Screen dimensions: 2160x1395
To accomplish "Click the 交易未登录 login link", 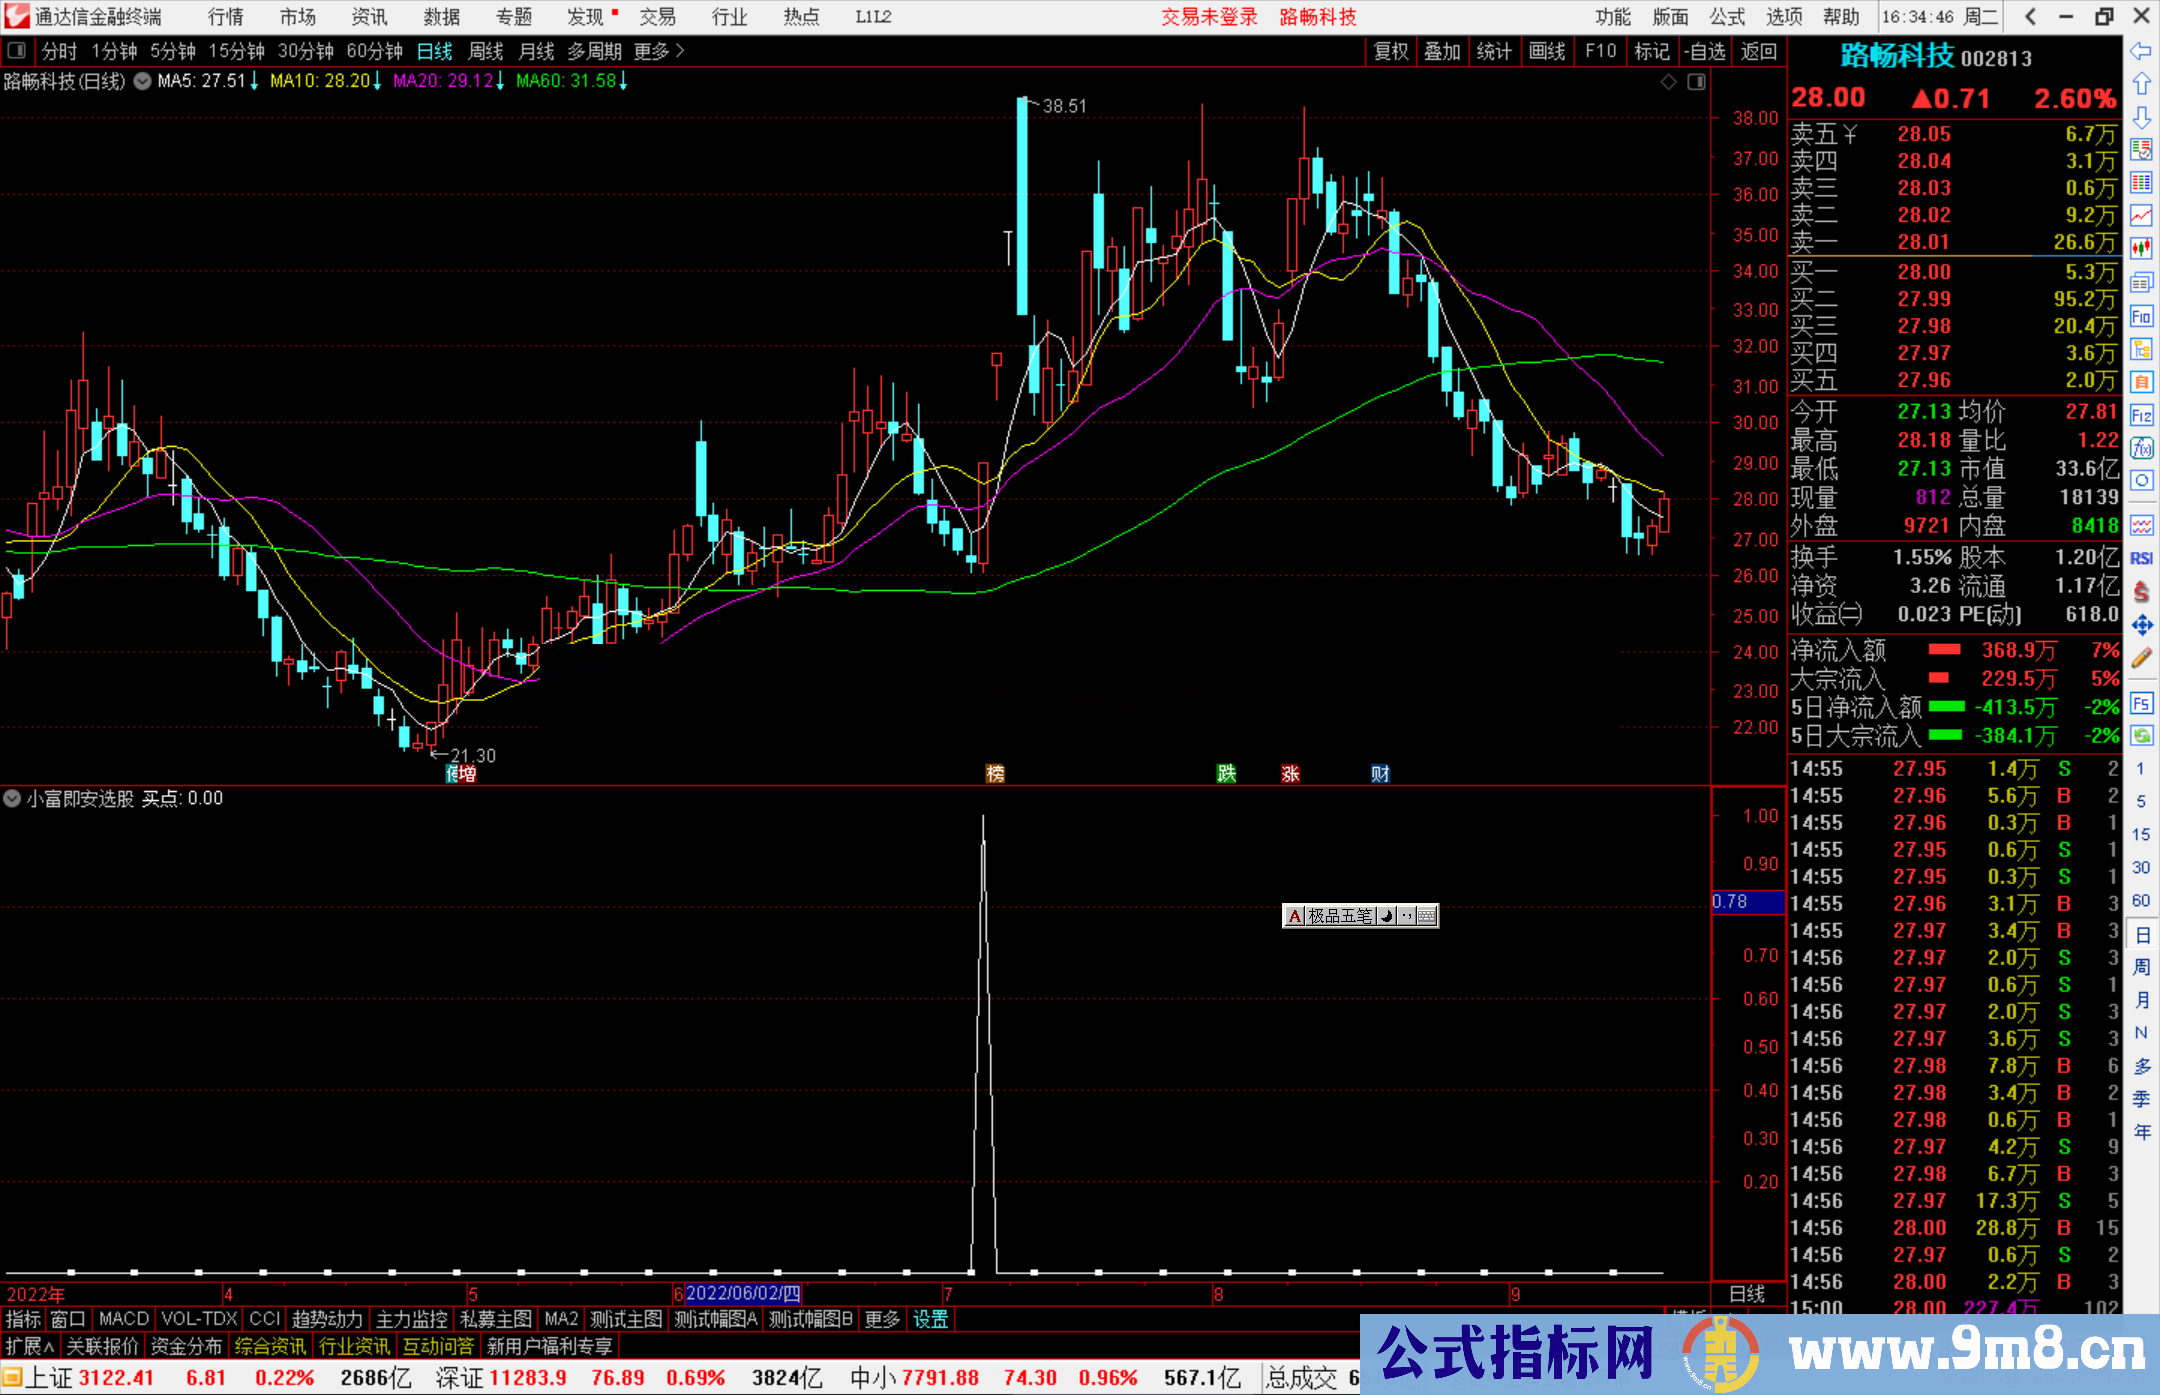I will tap(1209, 17).
